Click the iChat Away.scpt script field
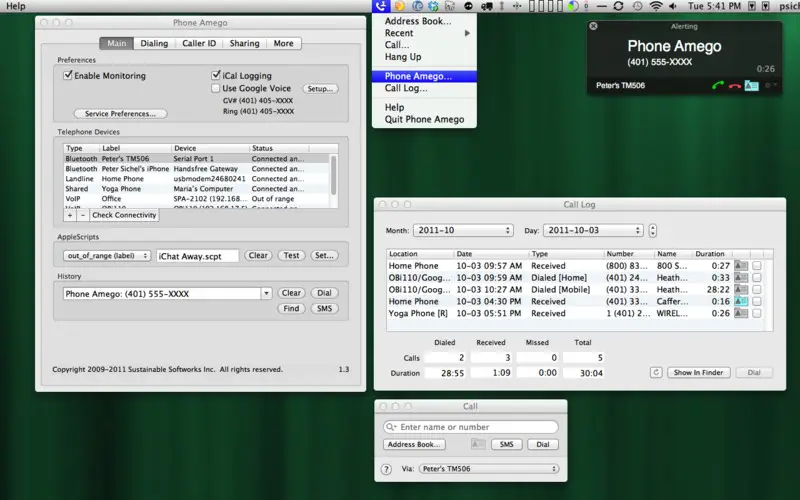 point(197,256)
